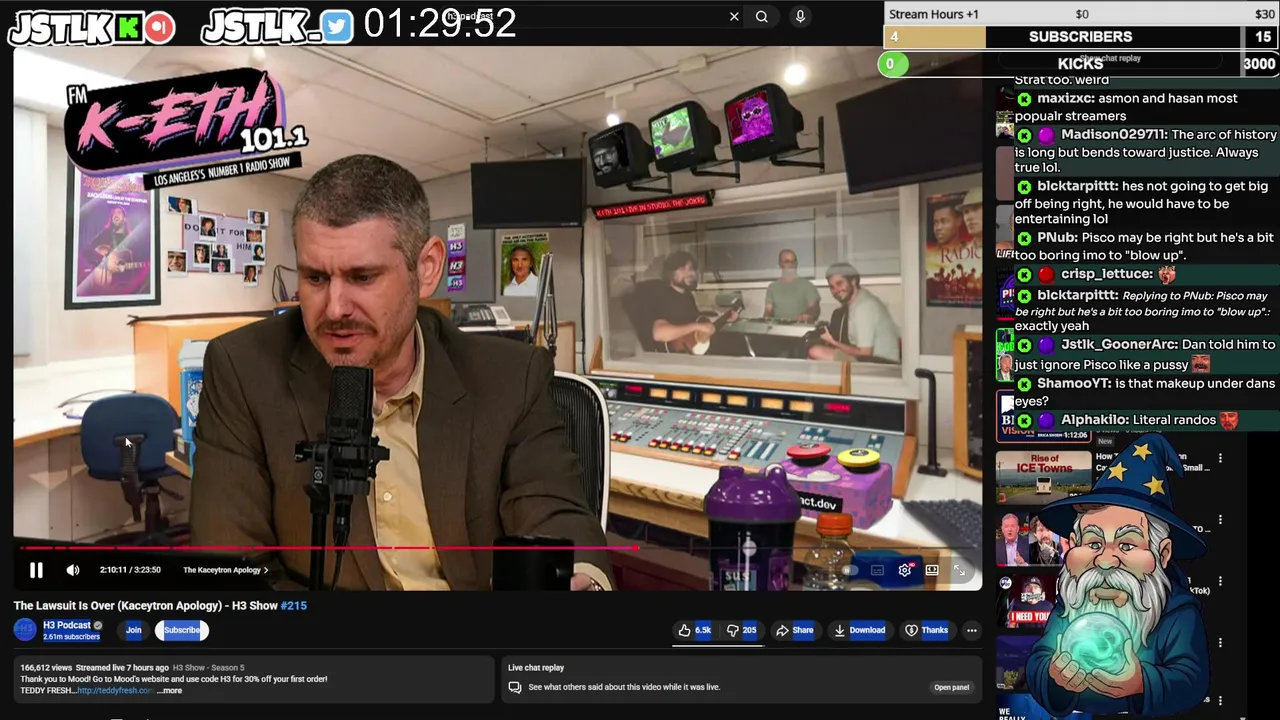Open the teddyfresh.com link in description
This screenshot has width=1280, height=720.
coord(116,691)
